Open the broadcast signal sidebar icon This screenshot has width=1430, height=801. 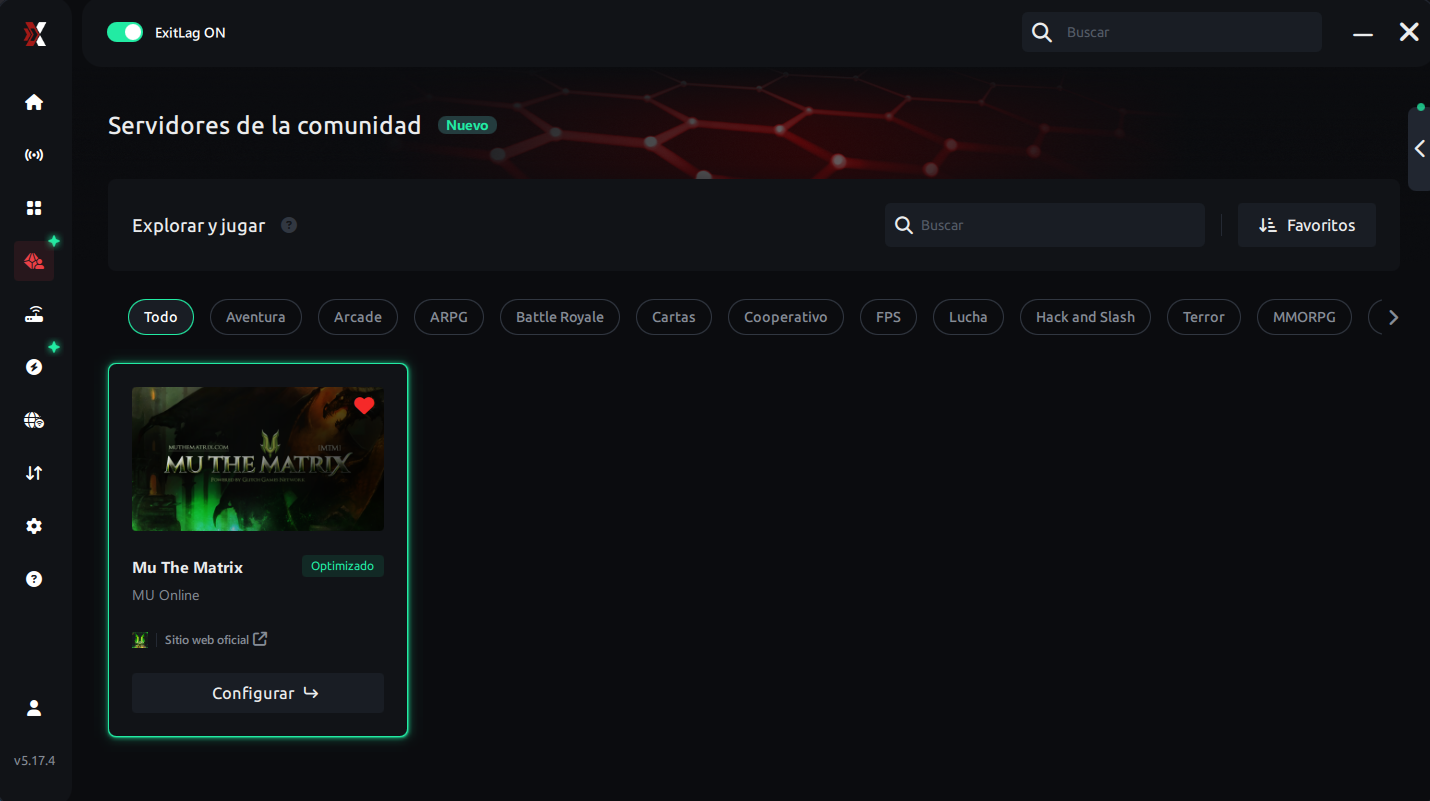point(34,155)
